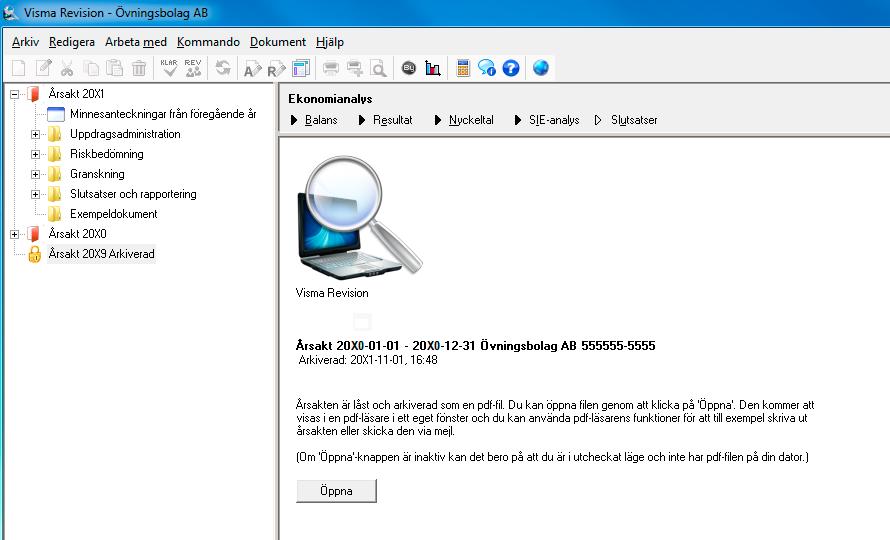Click the Minnesanteckningar document icon
This screenshot has height=540, width=890.
point(56,114)
